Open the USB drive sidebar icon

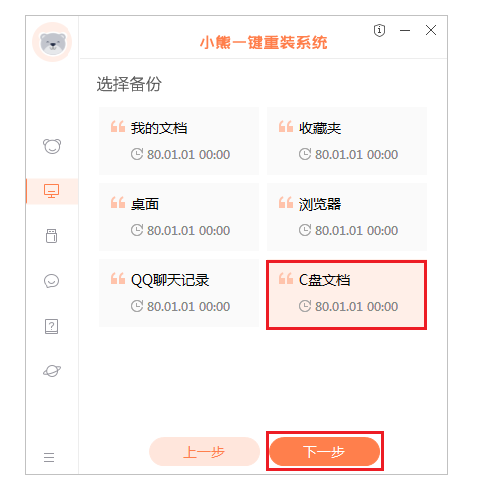click(51, 236)
